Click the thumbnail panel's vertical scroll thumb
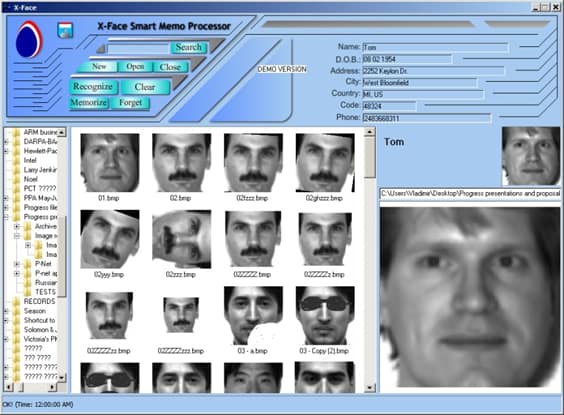The image size is (564, 415). pyautogui.click(x=369, y=158)
